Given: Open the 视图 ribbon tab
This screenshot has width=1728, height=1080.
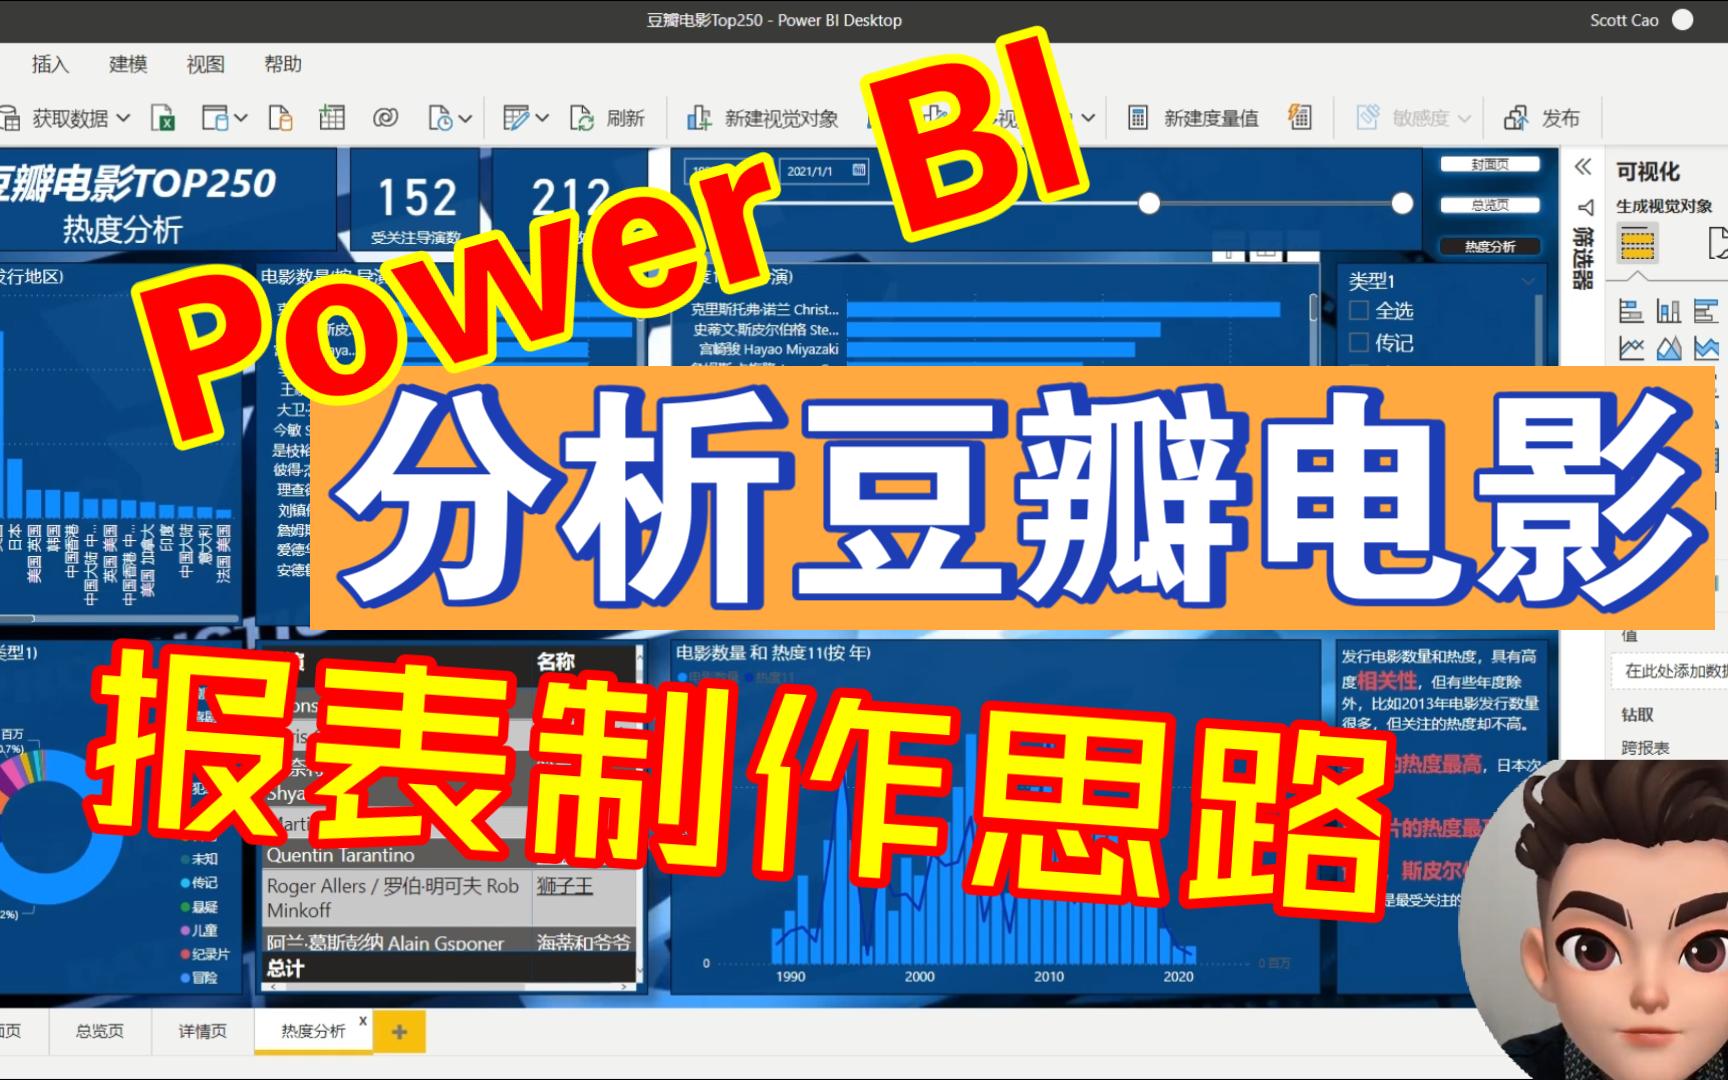Looking at the screenshot, I should pyautogui.click(x=205, y=64).
